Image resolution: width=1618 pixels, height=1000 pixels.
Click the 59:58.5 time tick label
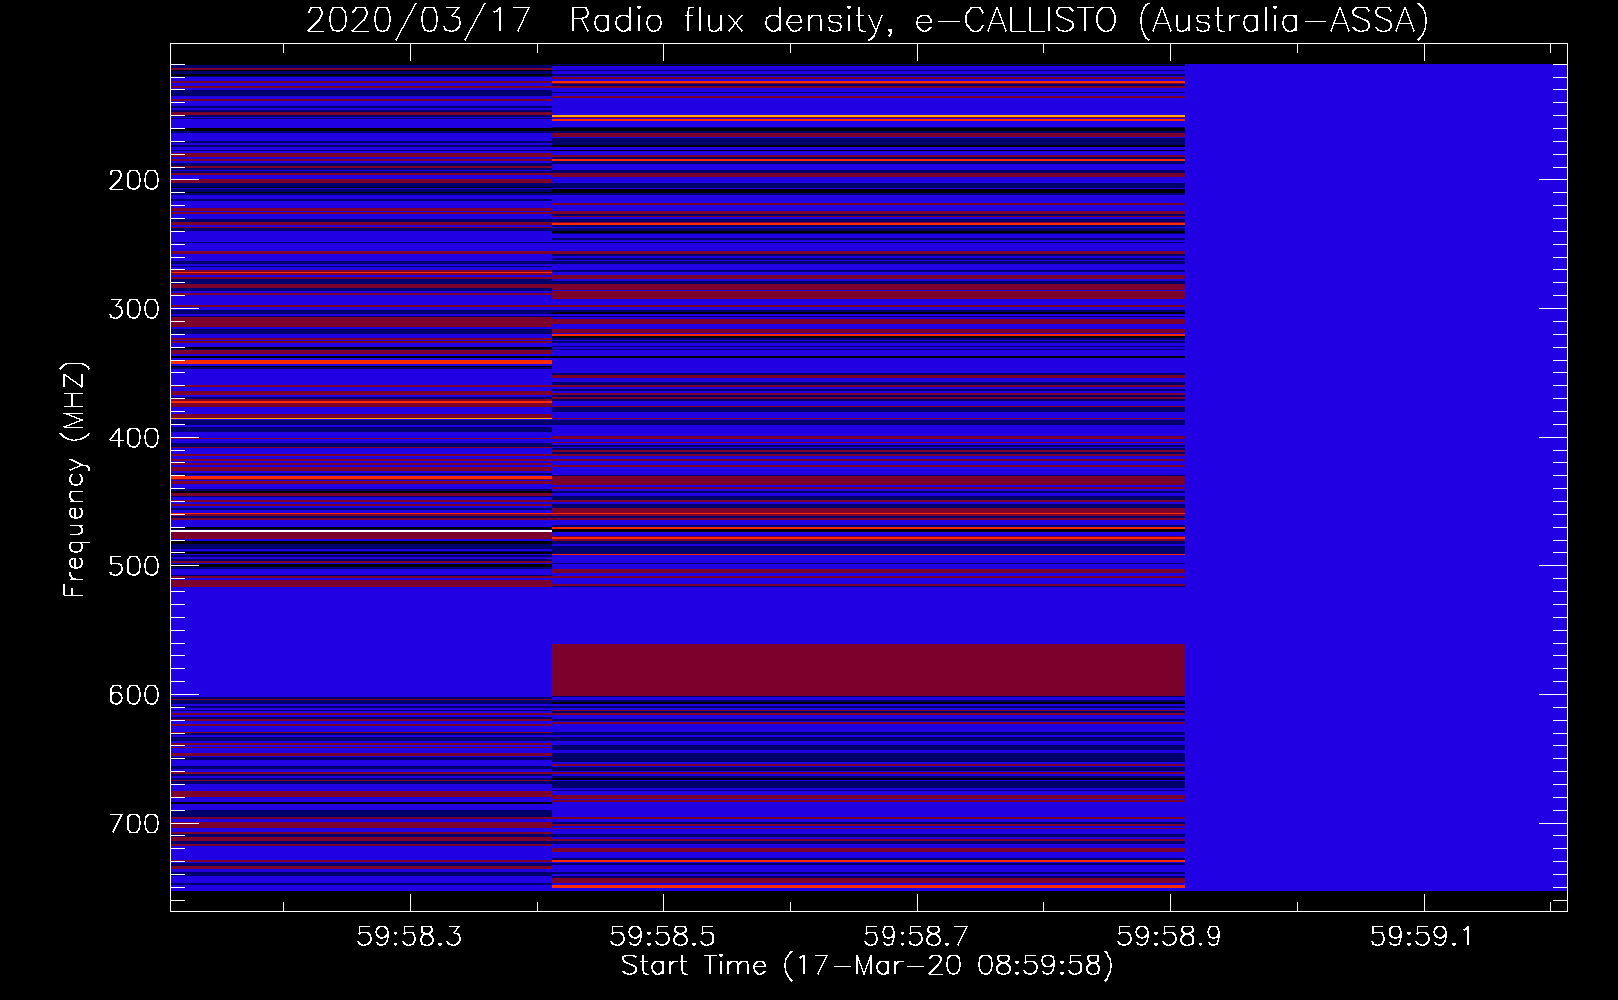[x=662, y=936]
